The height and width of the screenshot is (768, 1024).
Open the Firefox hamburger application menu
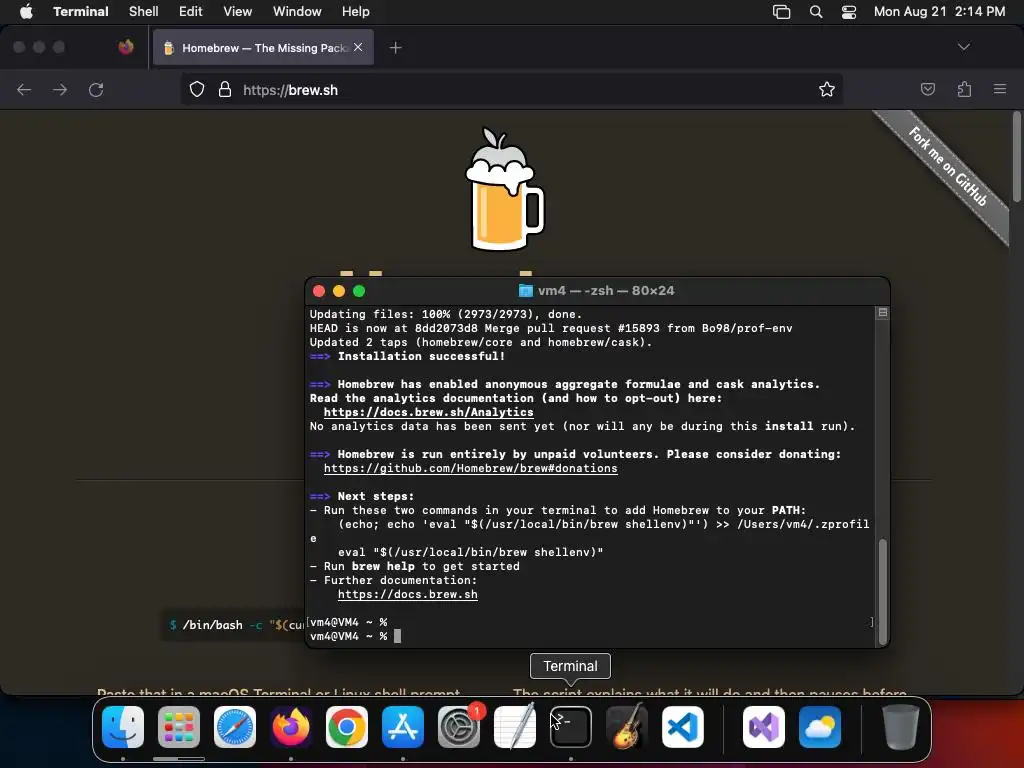[1000, 89]
